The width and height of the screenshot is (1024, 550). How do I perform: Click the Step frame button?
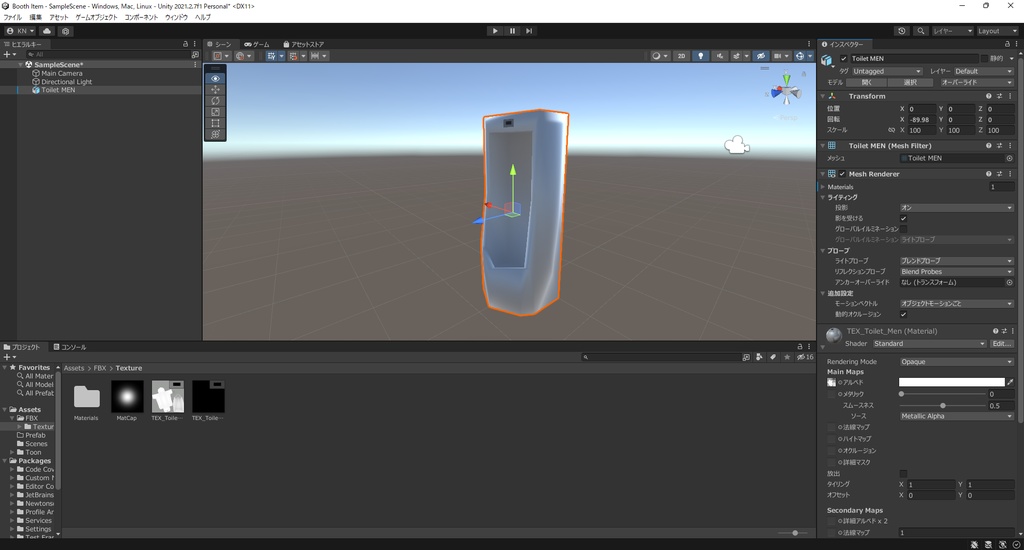(x=529, y=31)
